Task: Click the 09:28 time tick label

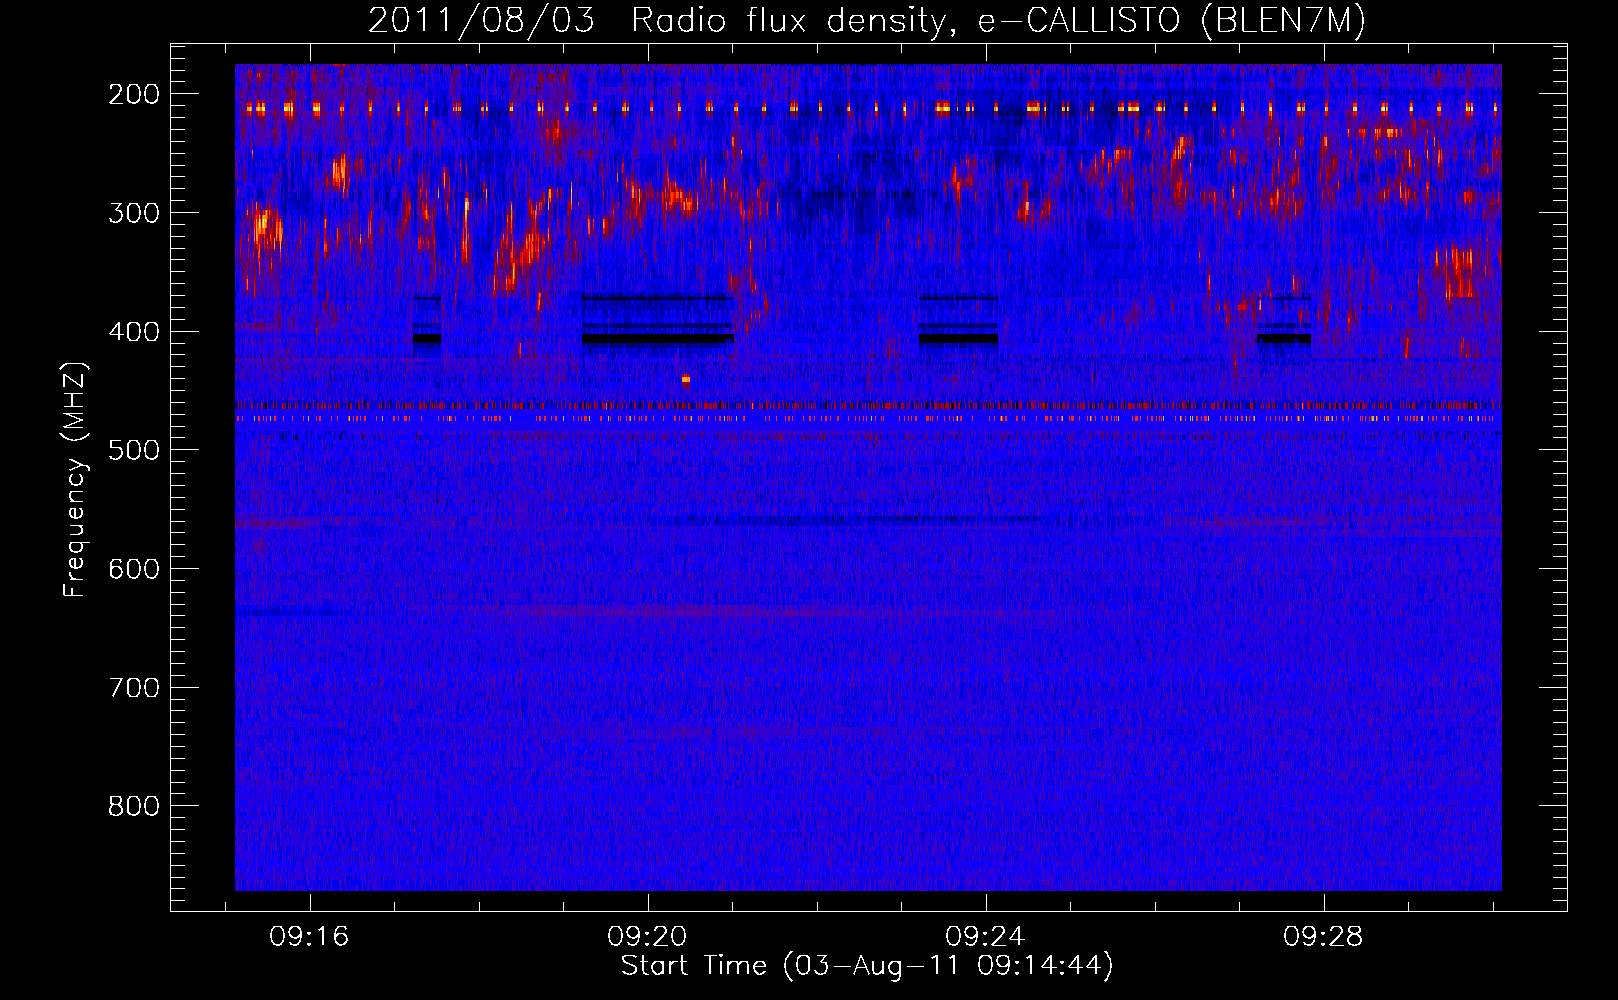Action: click(x=1323, y=937)
